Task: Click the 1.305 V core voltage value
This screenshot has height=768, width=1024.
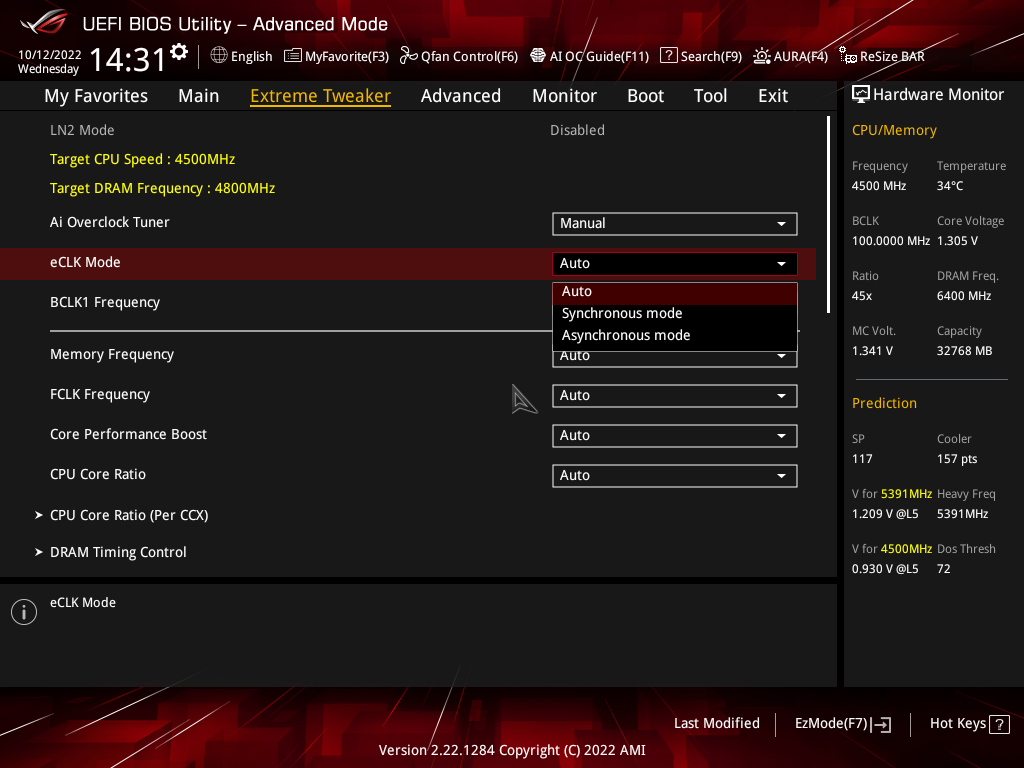Action: click(x=957, y=241)
